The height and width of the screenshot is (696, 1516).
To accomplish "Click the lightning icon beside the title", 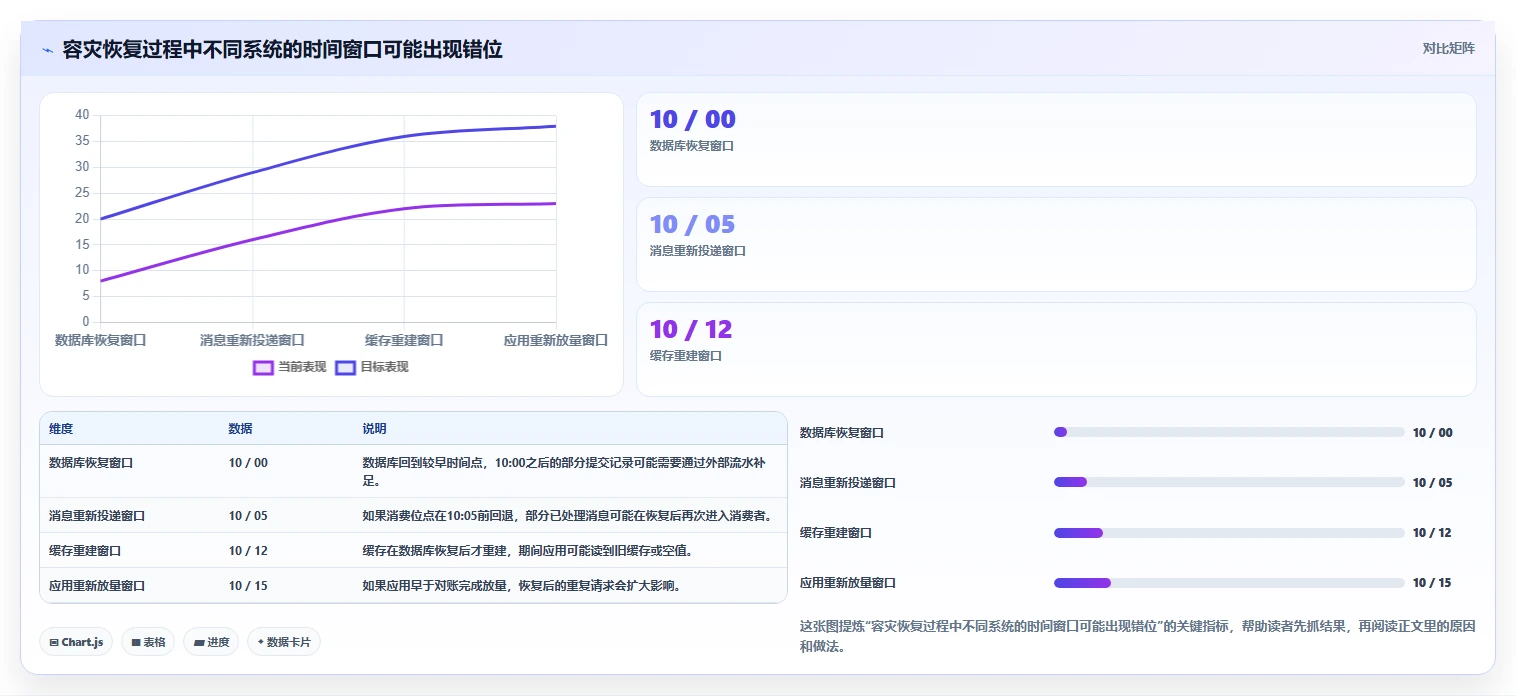I will coord(48,50).
